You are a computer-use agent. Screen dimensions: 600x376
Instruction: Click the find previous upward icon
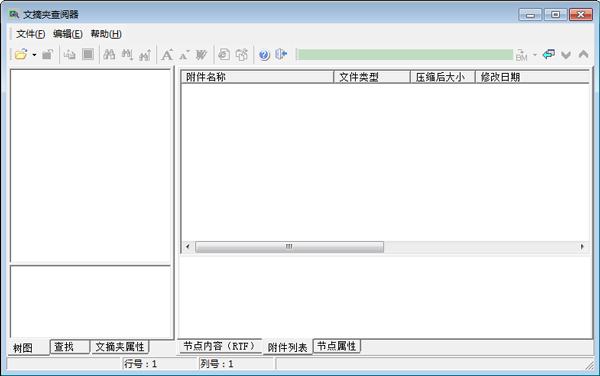click(145, 54)
